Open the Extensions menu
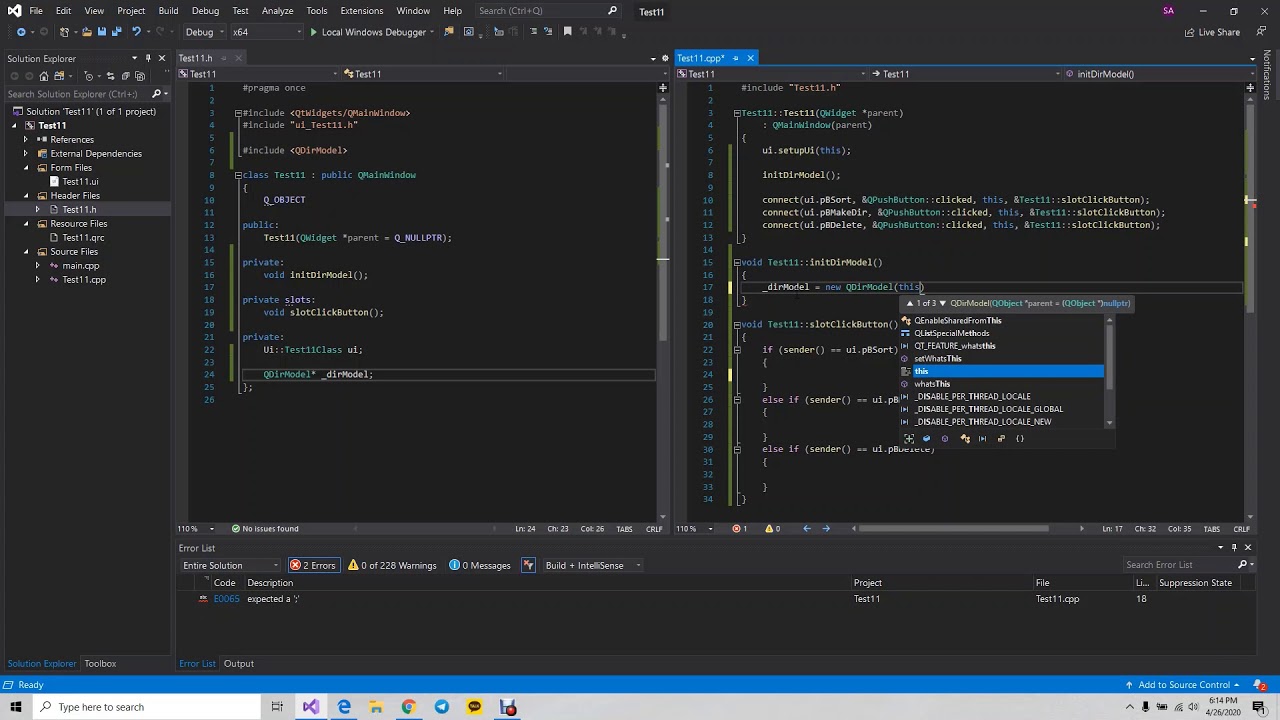The width and height of the screenshot is (1280, 720). click(361, 11)
